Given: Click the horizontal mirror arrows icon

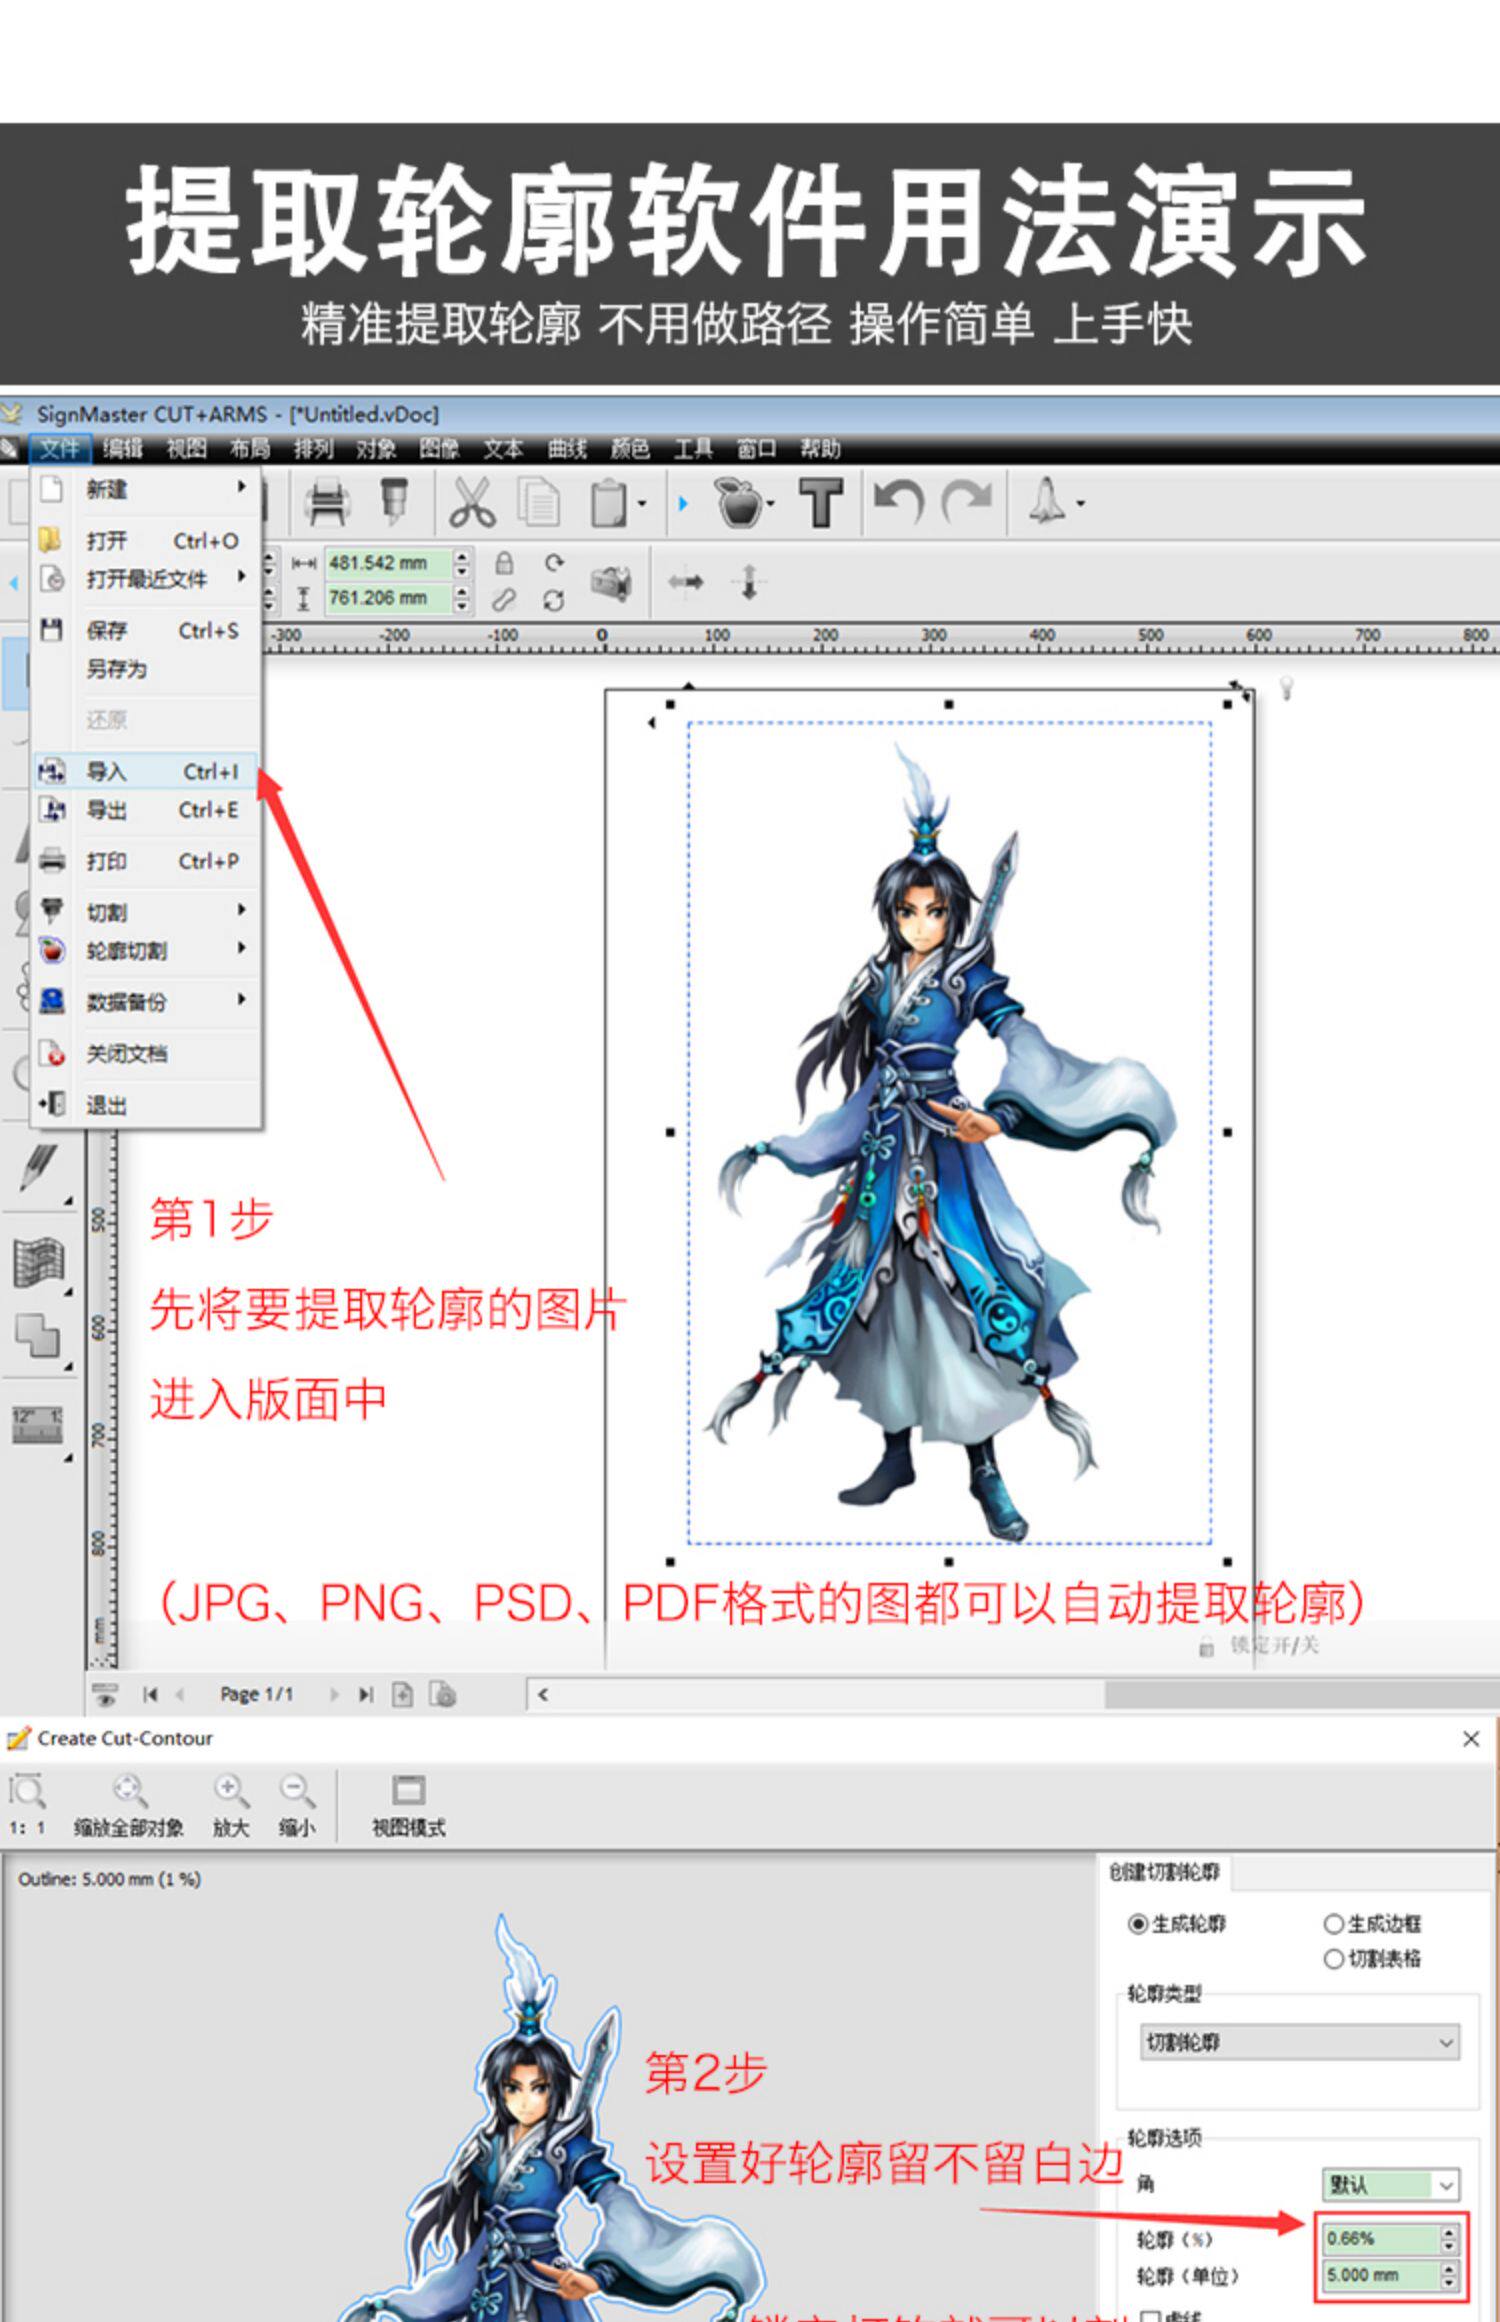Looking at the screenshot, I should (686, 581).
